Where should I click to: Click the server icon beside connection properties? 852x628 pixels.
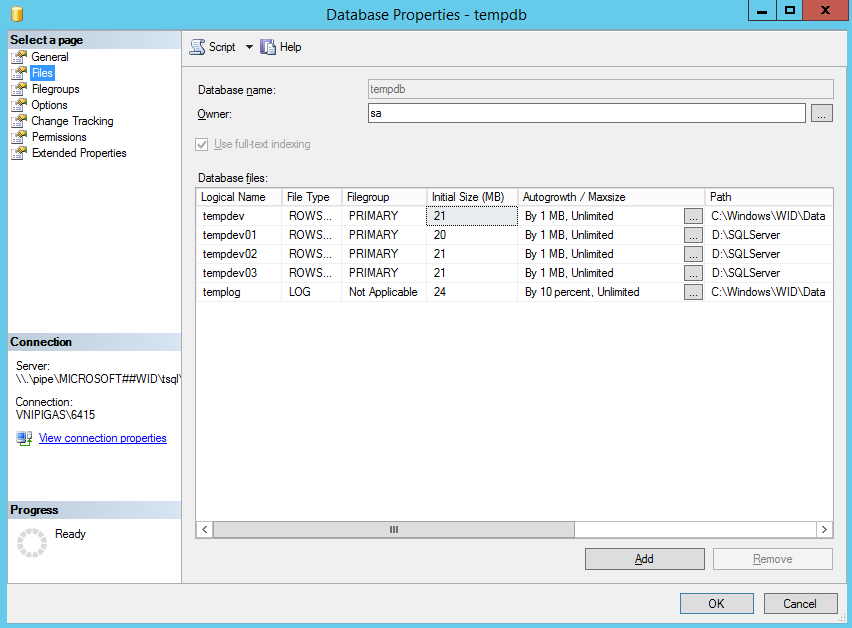pyautogui.click(x=23, y=437)
